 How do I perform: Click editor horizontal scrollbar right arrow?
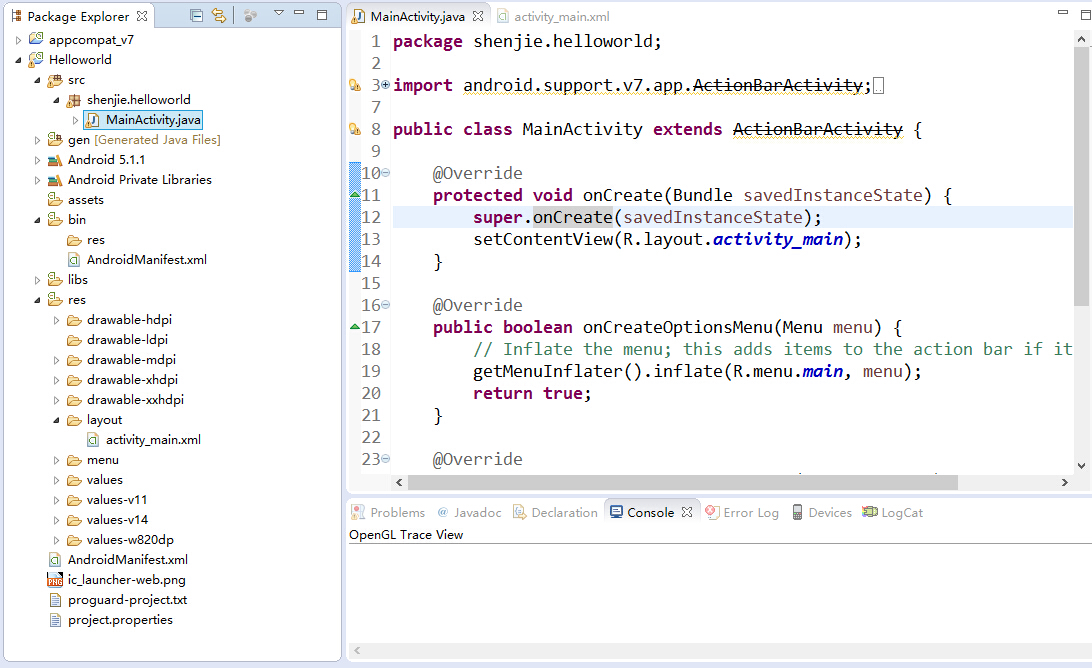[x=1064, y=482]
